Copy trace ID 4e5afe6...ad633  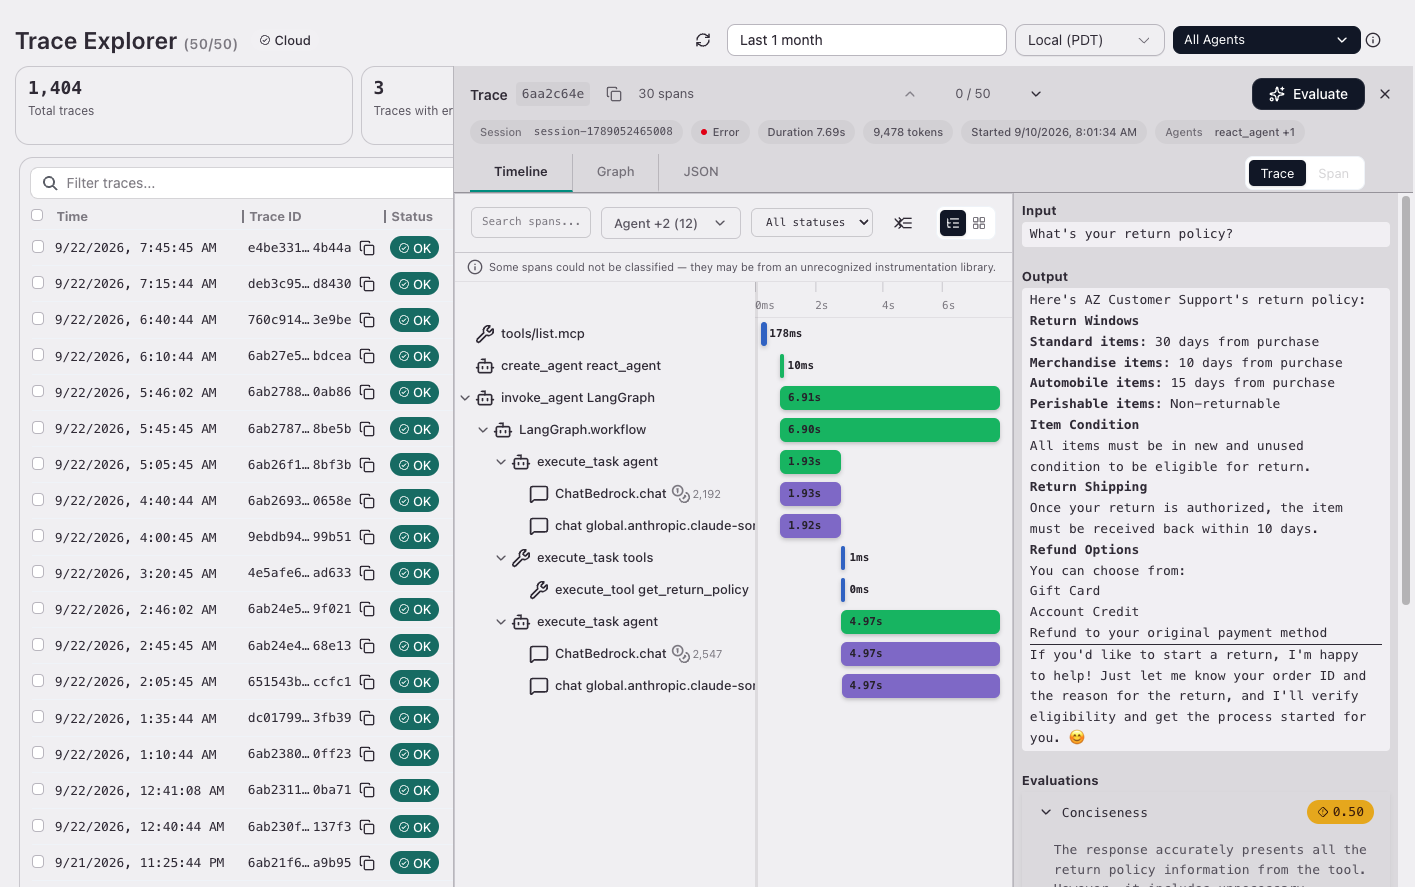367,573
